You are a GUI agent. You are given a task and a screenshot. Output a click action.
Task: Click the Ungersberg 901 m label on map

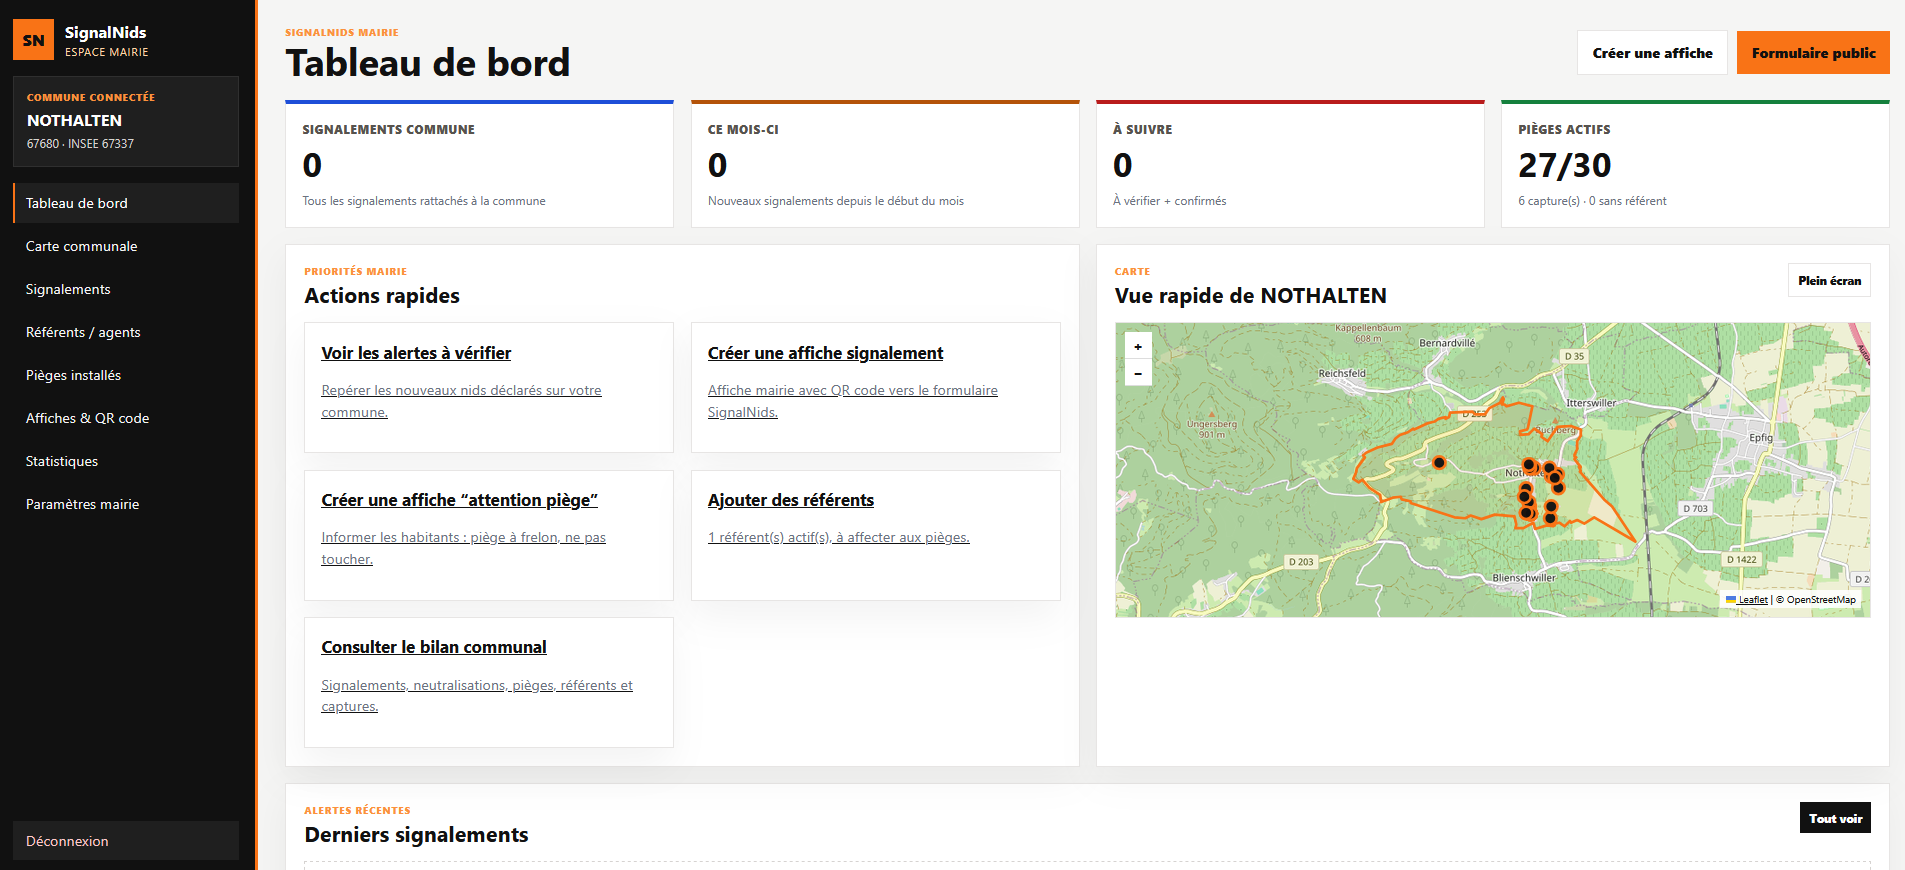1212,428
